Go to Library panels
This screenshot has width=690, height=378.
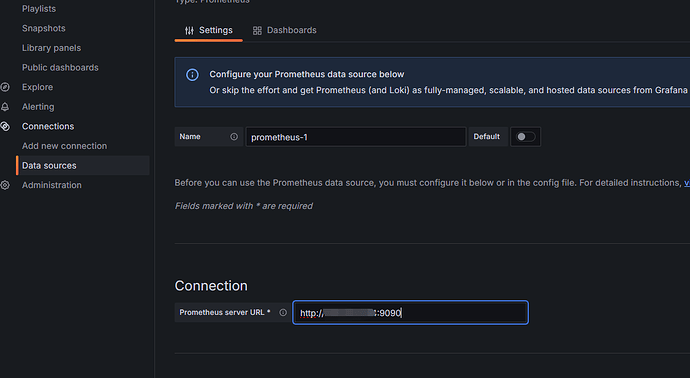(x=51, y=48)
